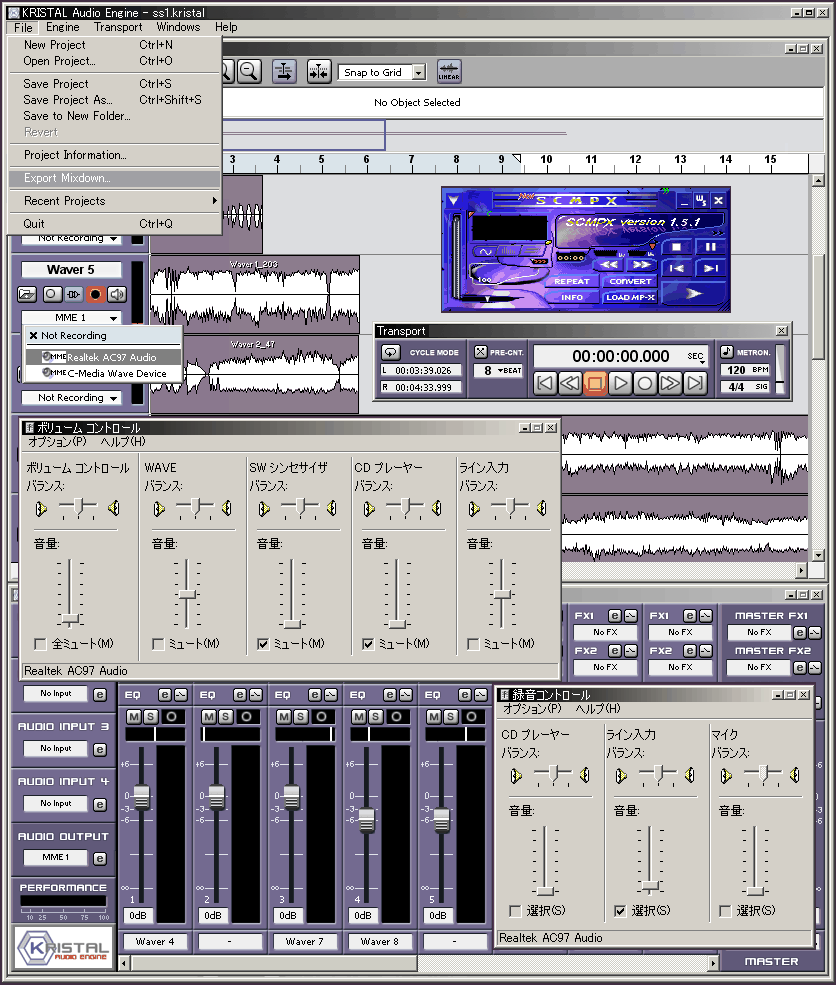Click the speaker icon on Waver 5
Image resolution: width=836 pixels, height=985 pixels.
tap(118, 294)
